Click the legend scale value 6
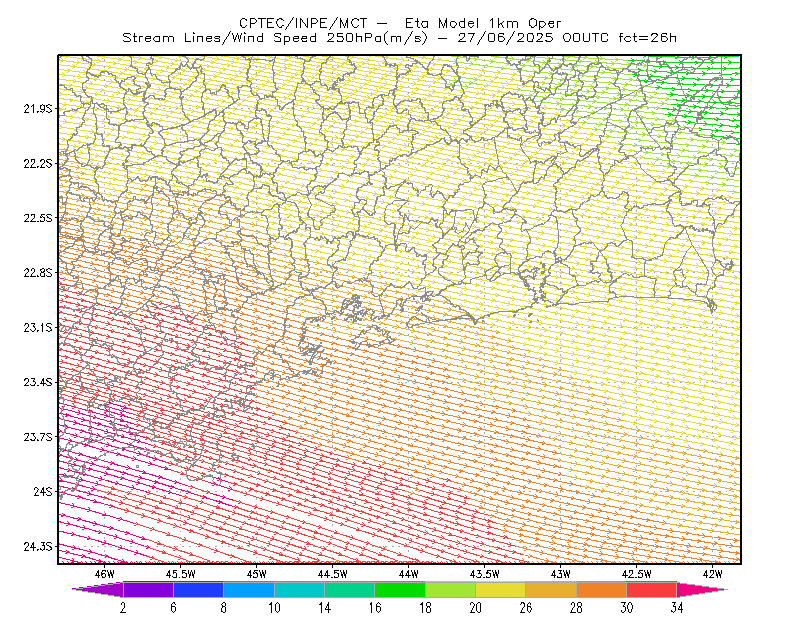800x618 pixels. point(173,608)
